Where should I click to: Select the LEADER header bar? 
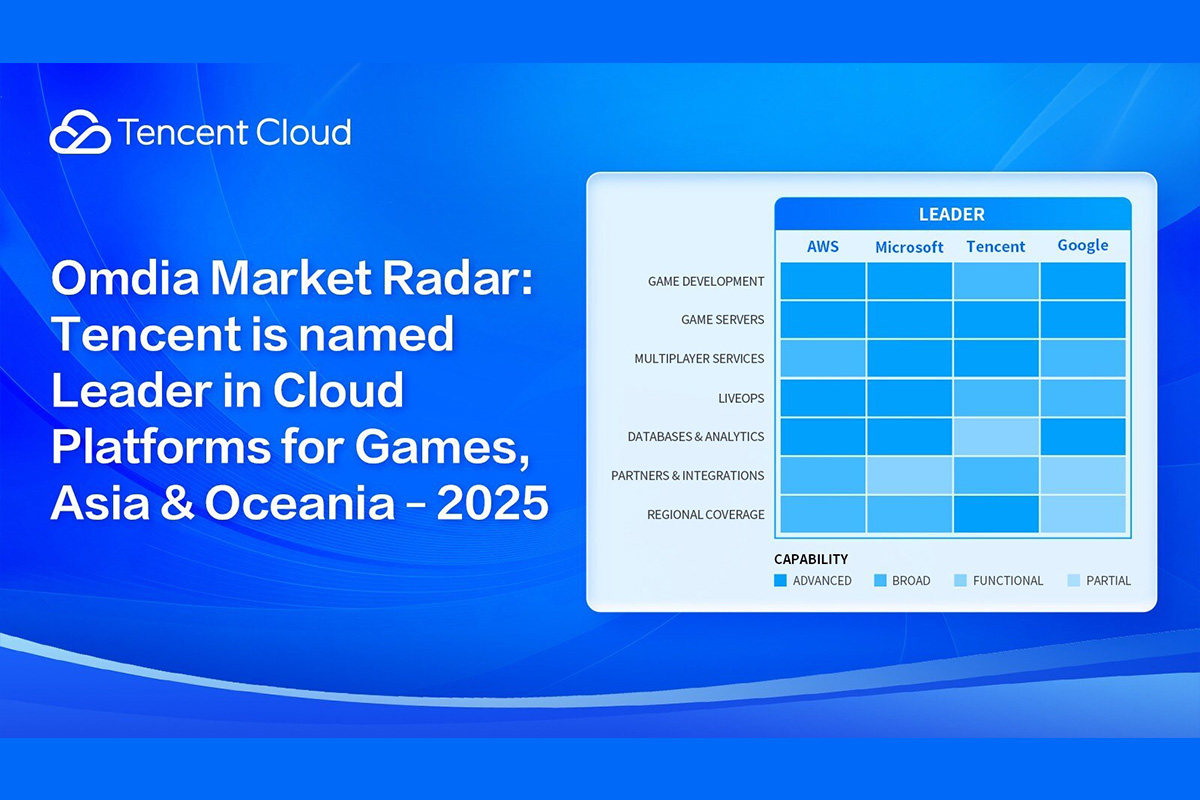pyautogui.click(x=952, y=214)
